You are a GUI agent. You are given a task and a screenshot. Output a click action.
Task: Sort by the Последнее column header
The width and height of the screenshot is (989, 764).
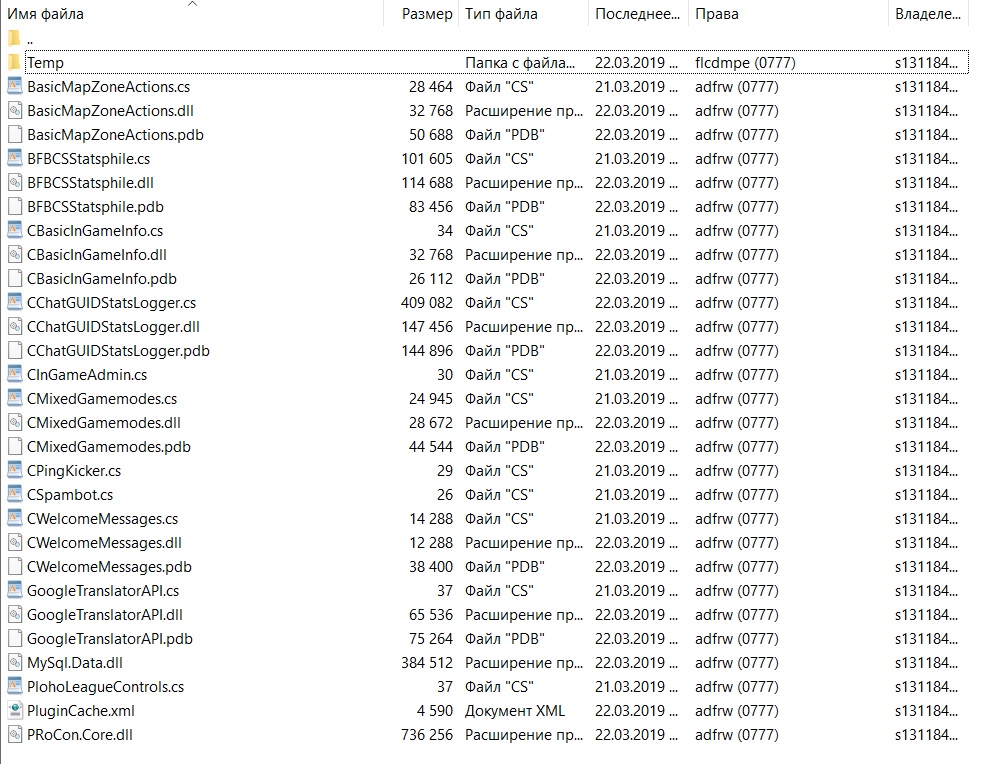coord(638,14)
